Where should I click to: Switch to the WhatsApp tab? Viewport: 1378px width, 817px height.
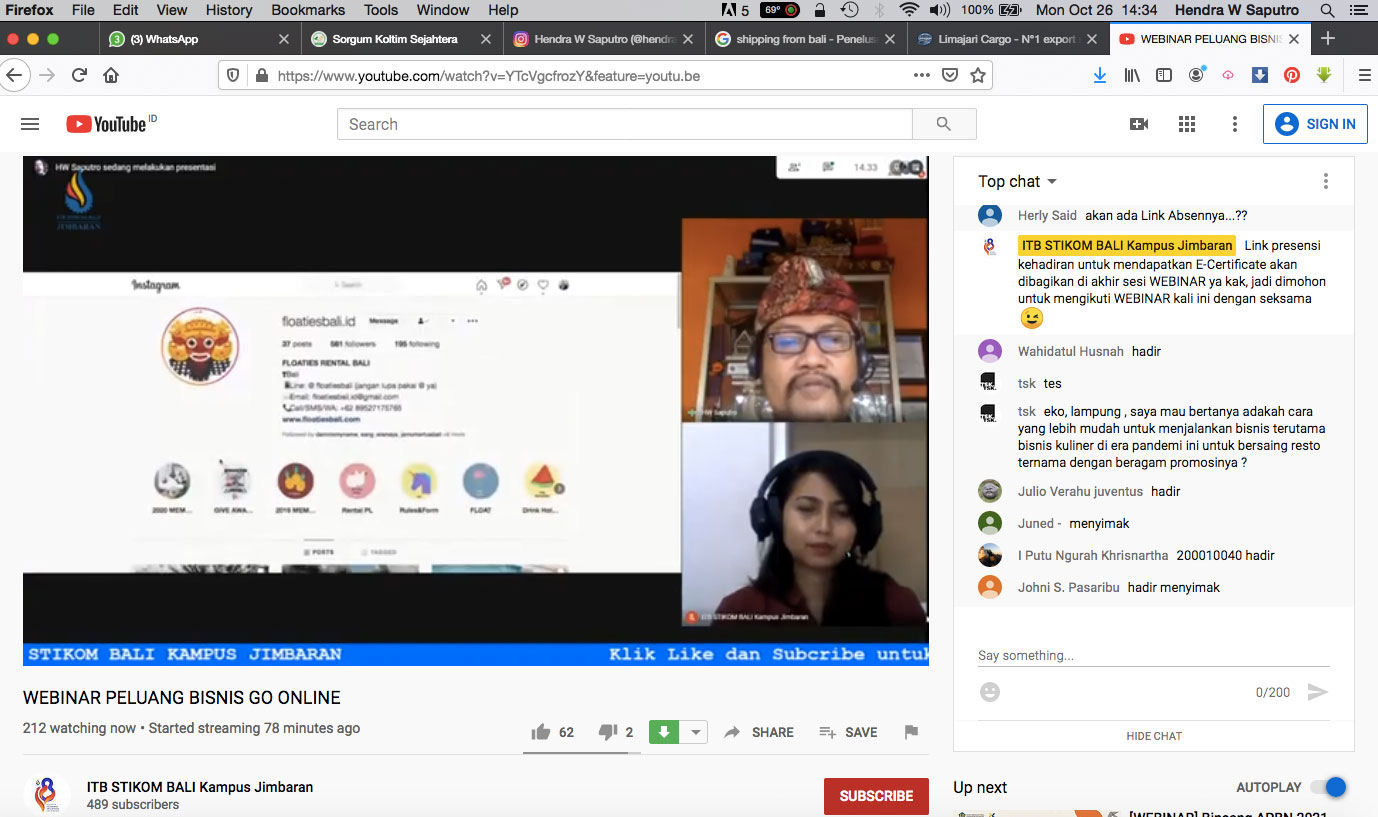pyautogui.click(x=200, y=39)
